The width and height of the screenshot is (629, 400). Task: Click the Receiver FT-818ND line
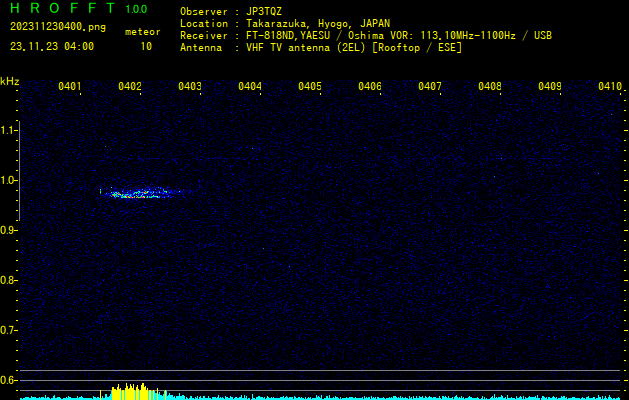[x=366, y=35]
